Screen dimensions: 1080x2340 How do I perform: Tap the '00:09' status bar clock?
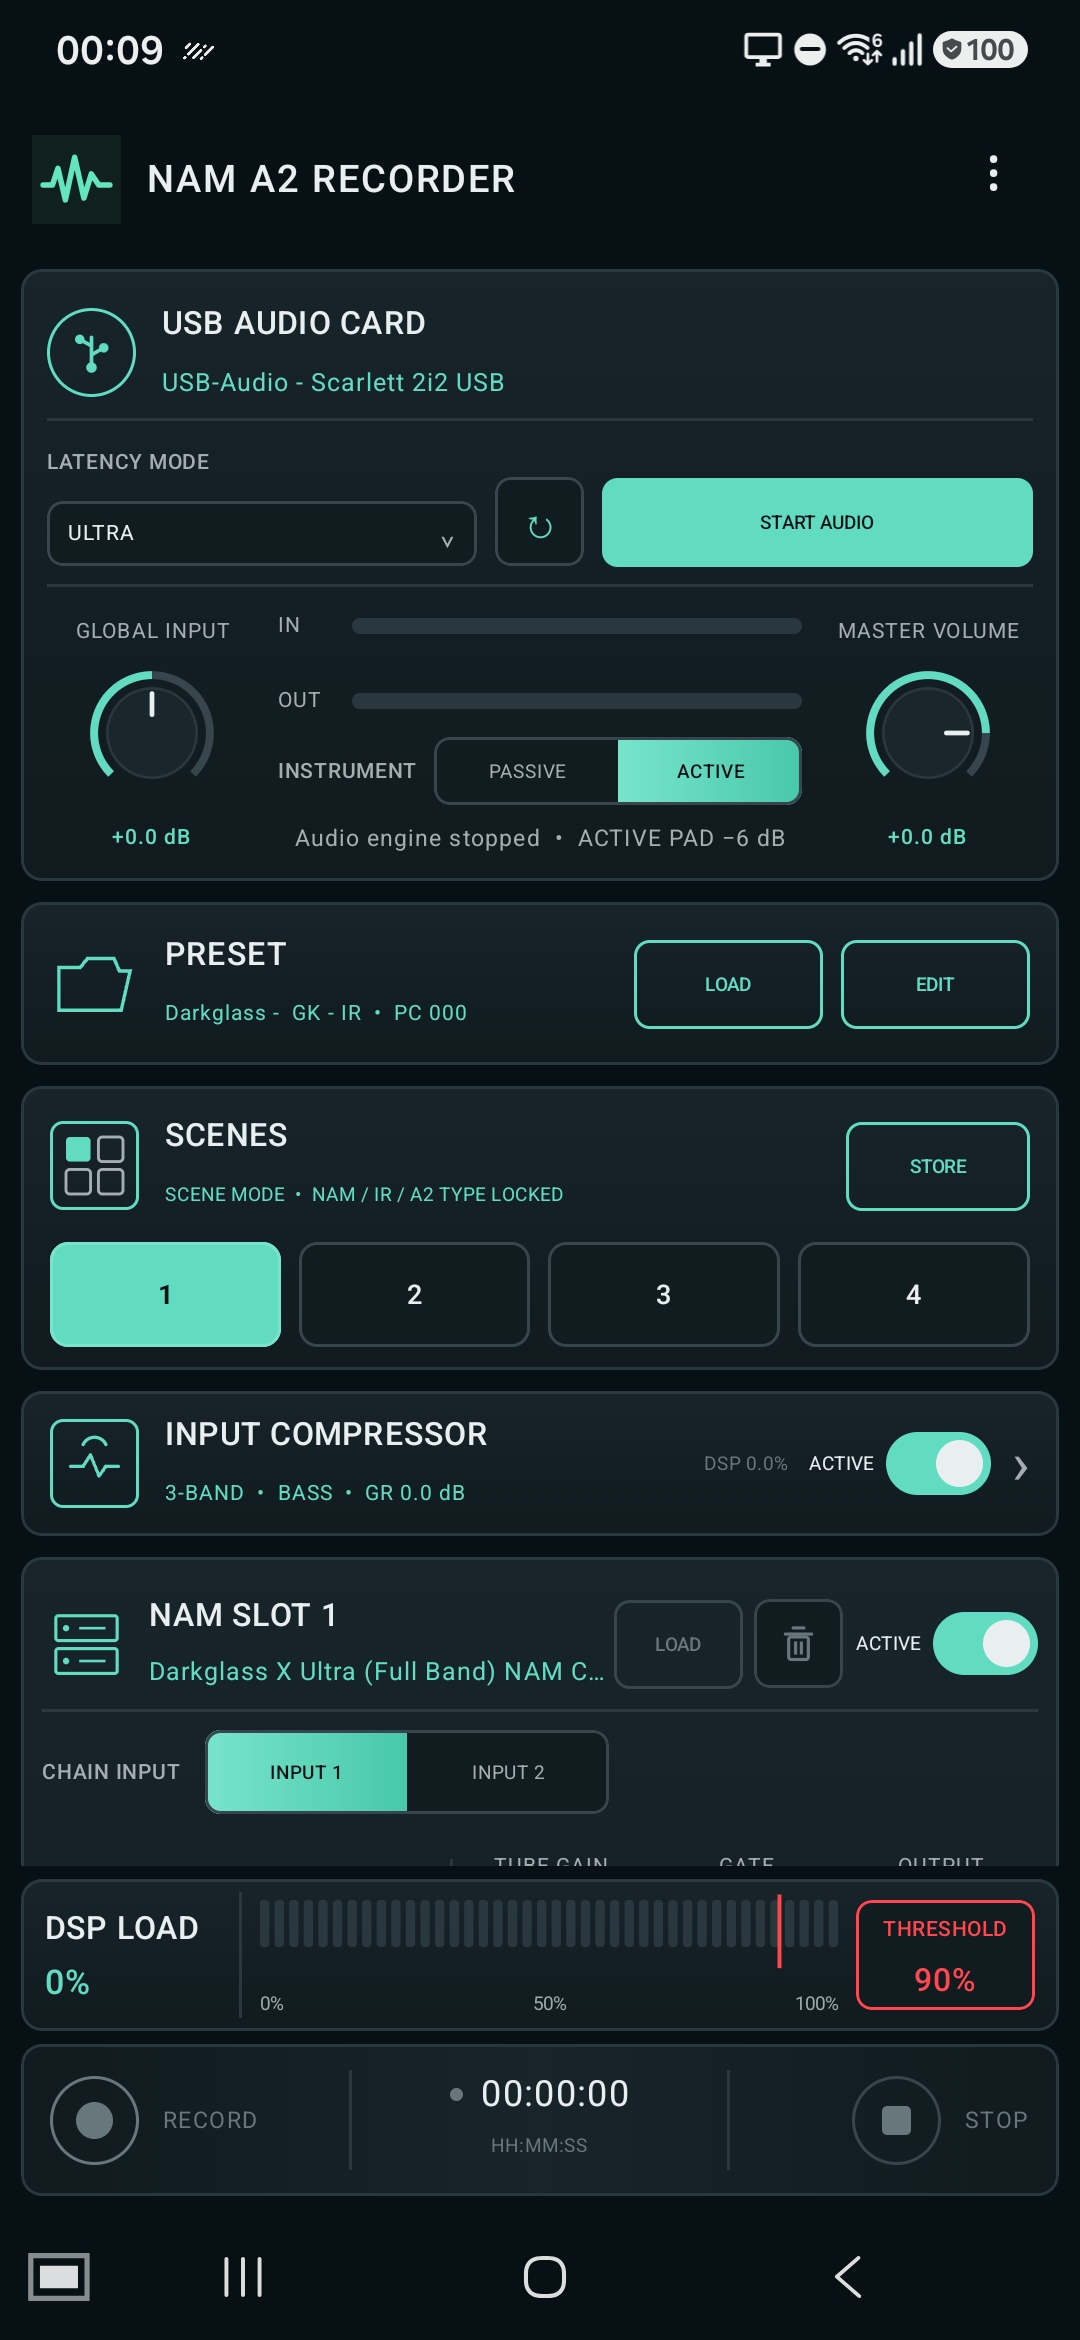pos(110,50)
